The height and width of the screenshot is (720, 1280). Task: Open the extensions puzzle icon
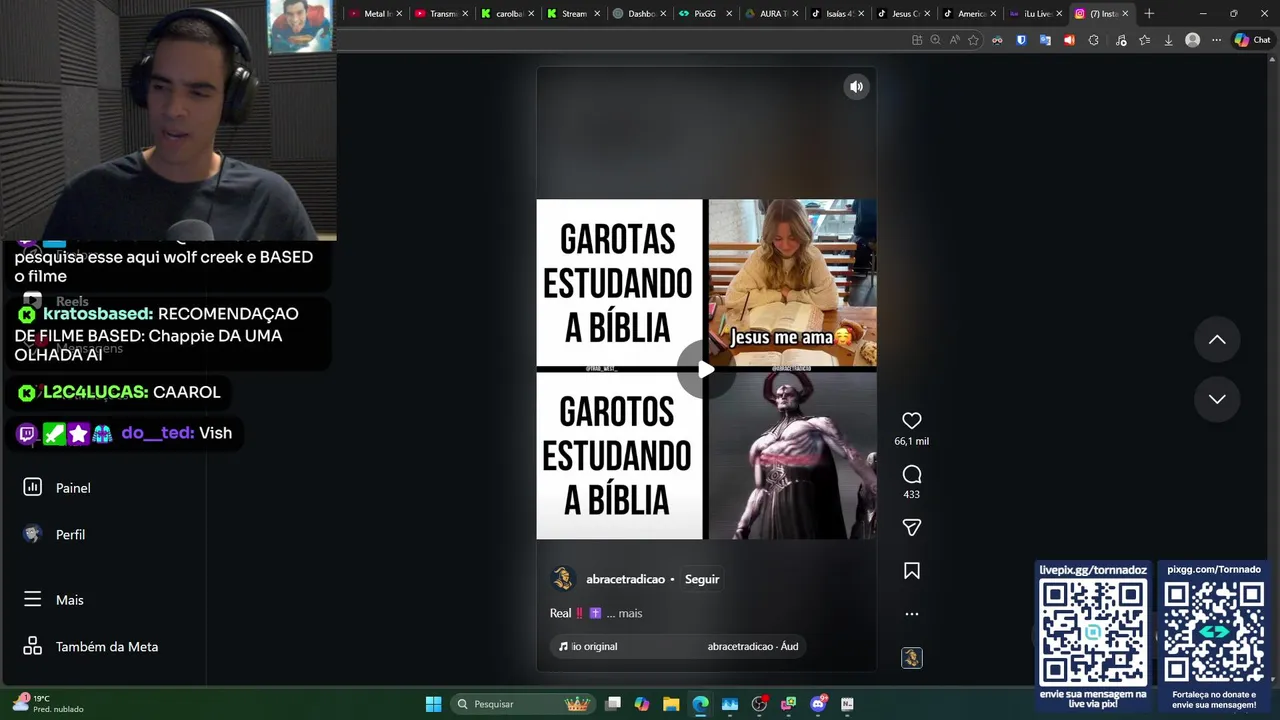click(1093, 40)
